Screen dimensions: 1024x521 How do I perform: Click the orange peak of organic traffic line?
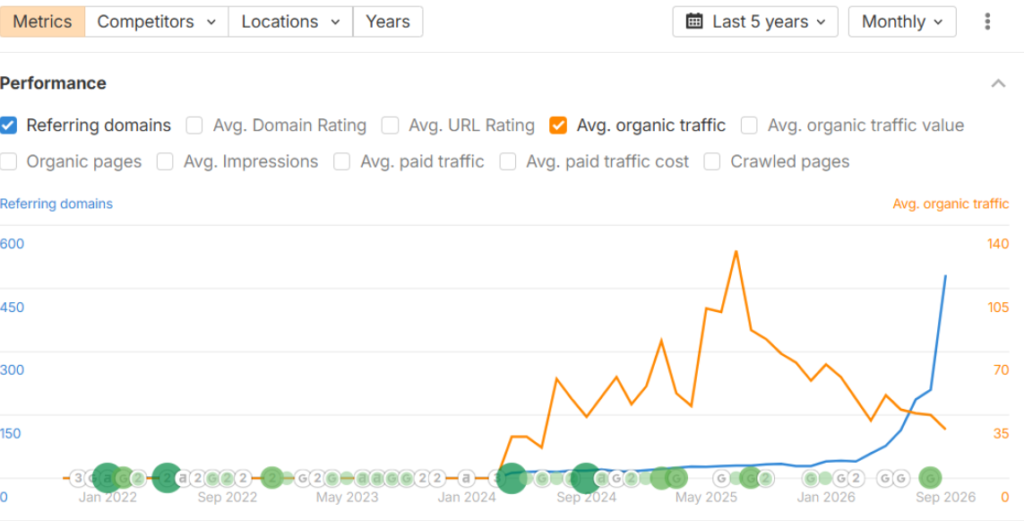pos(736,251)
